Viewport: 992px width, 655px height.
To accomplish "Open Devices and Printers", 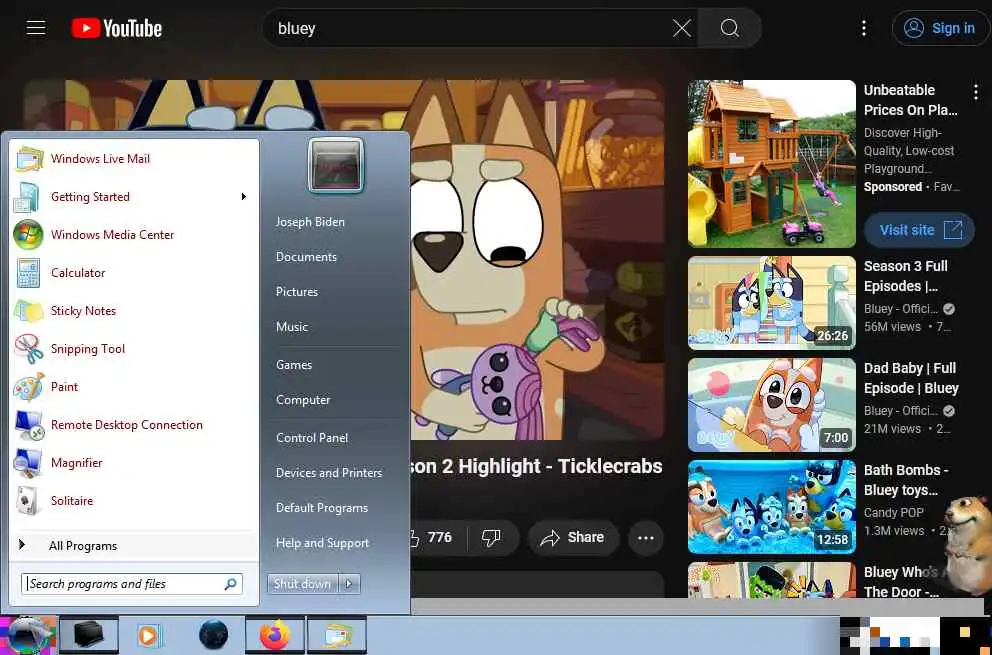I will tap(329, 473).
